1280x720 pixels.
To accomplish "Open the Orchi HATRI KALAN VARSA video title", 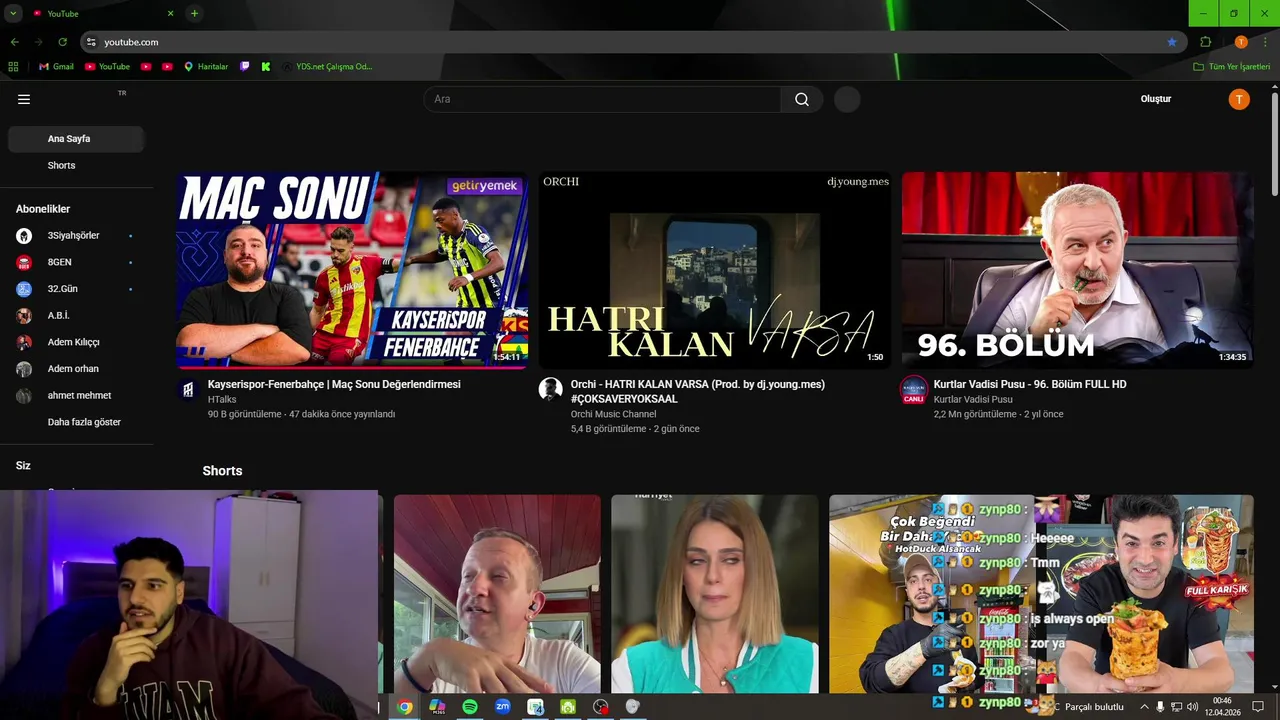I will click(x=697, y=391).
